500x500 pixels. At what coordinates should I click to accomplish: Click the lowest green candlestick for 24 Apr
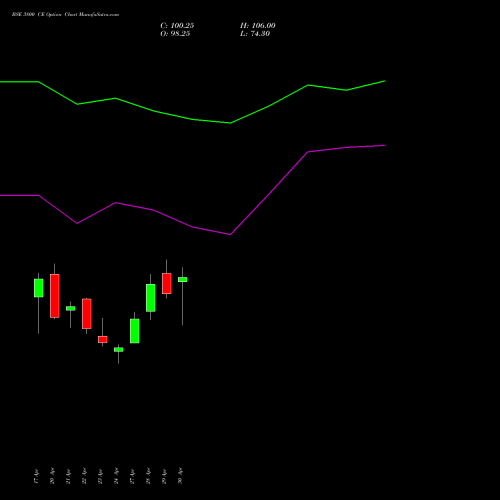click(x=119, y=349)
